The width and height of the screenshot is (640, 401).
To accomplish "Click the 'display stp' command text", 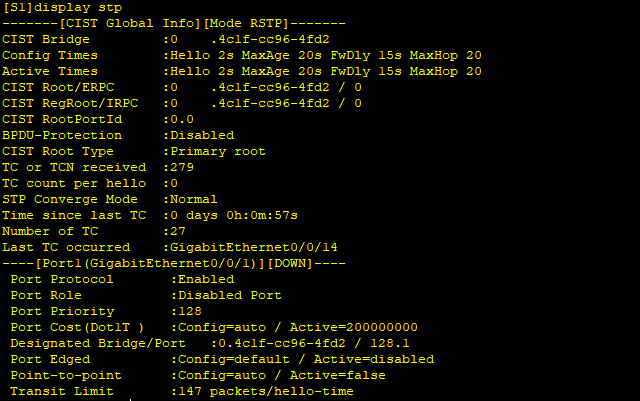I will pos(84,8).
